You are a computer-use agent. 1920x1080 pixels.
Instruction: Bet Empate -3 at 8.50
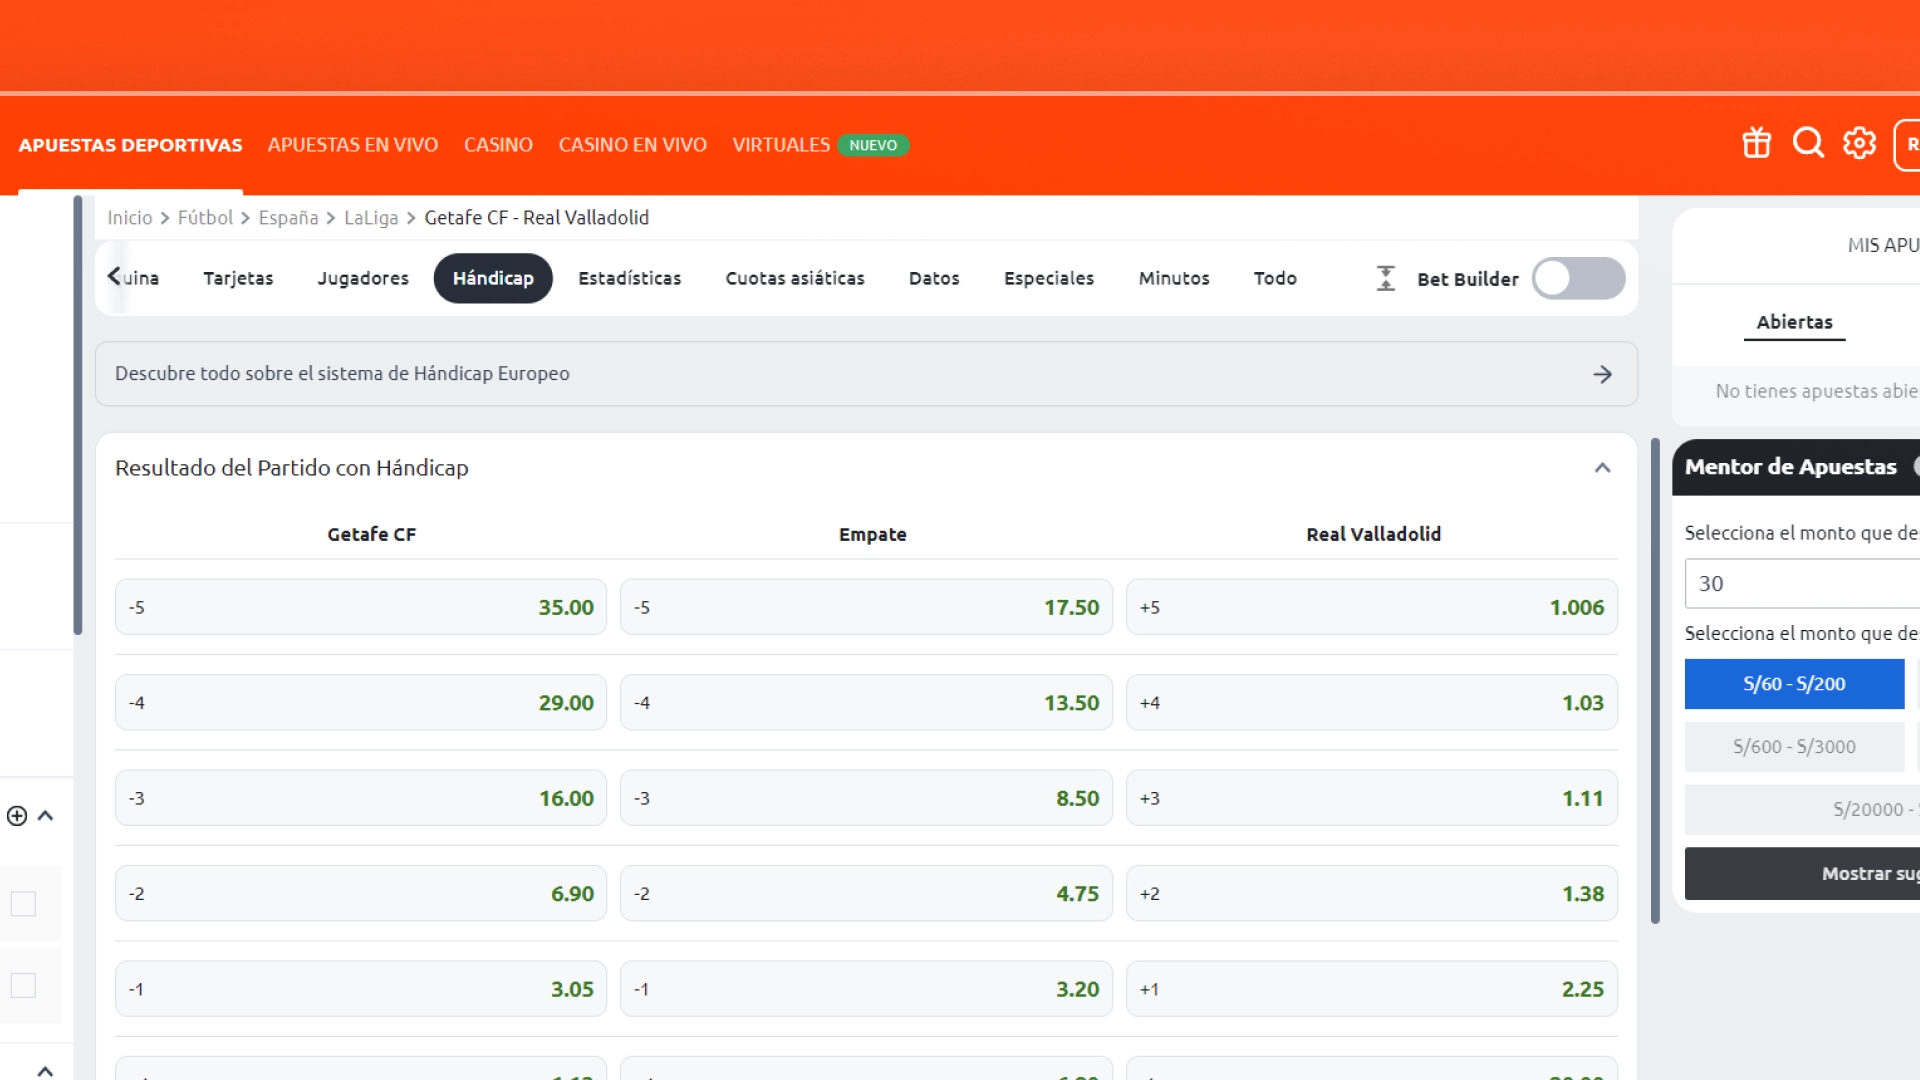(866, 798)
